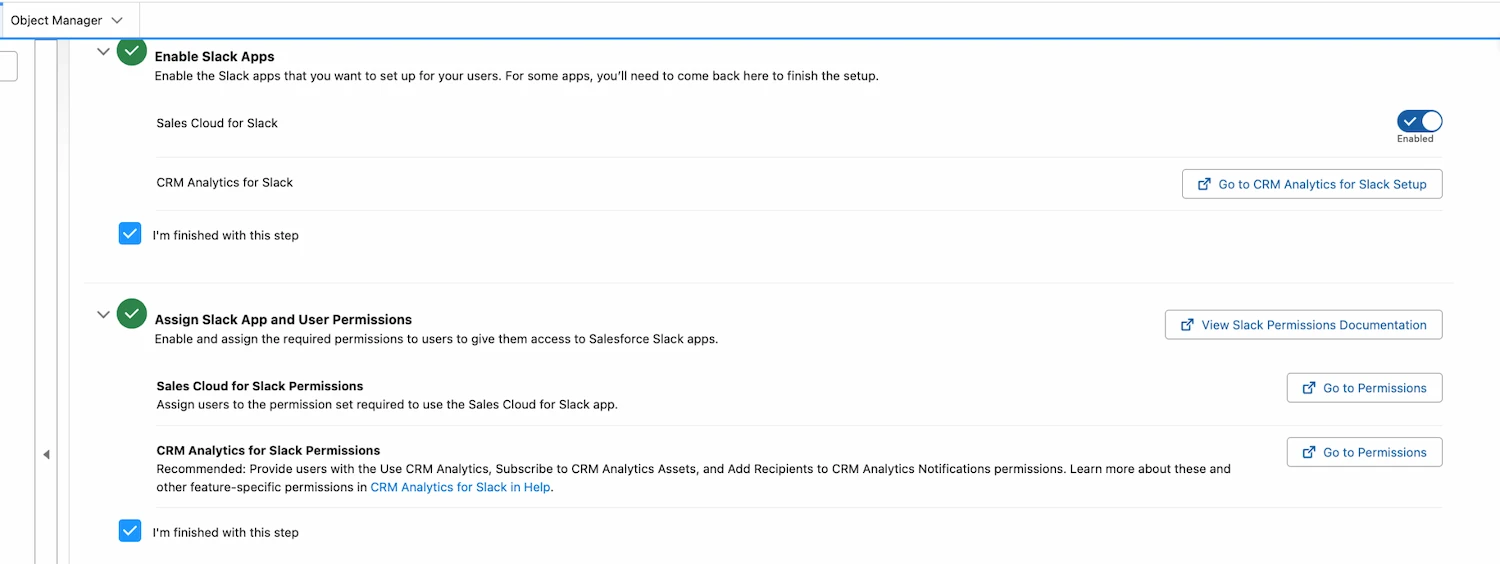Go to Permissions for CRM Analytics for Slack
This screenshot has width=1500, height=564.
tap(1365, 452)
